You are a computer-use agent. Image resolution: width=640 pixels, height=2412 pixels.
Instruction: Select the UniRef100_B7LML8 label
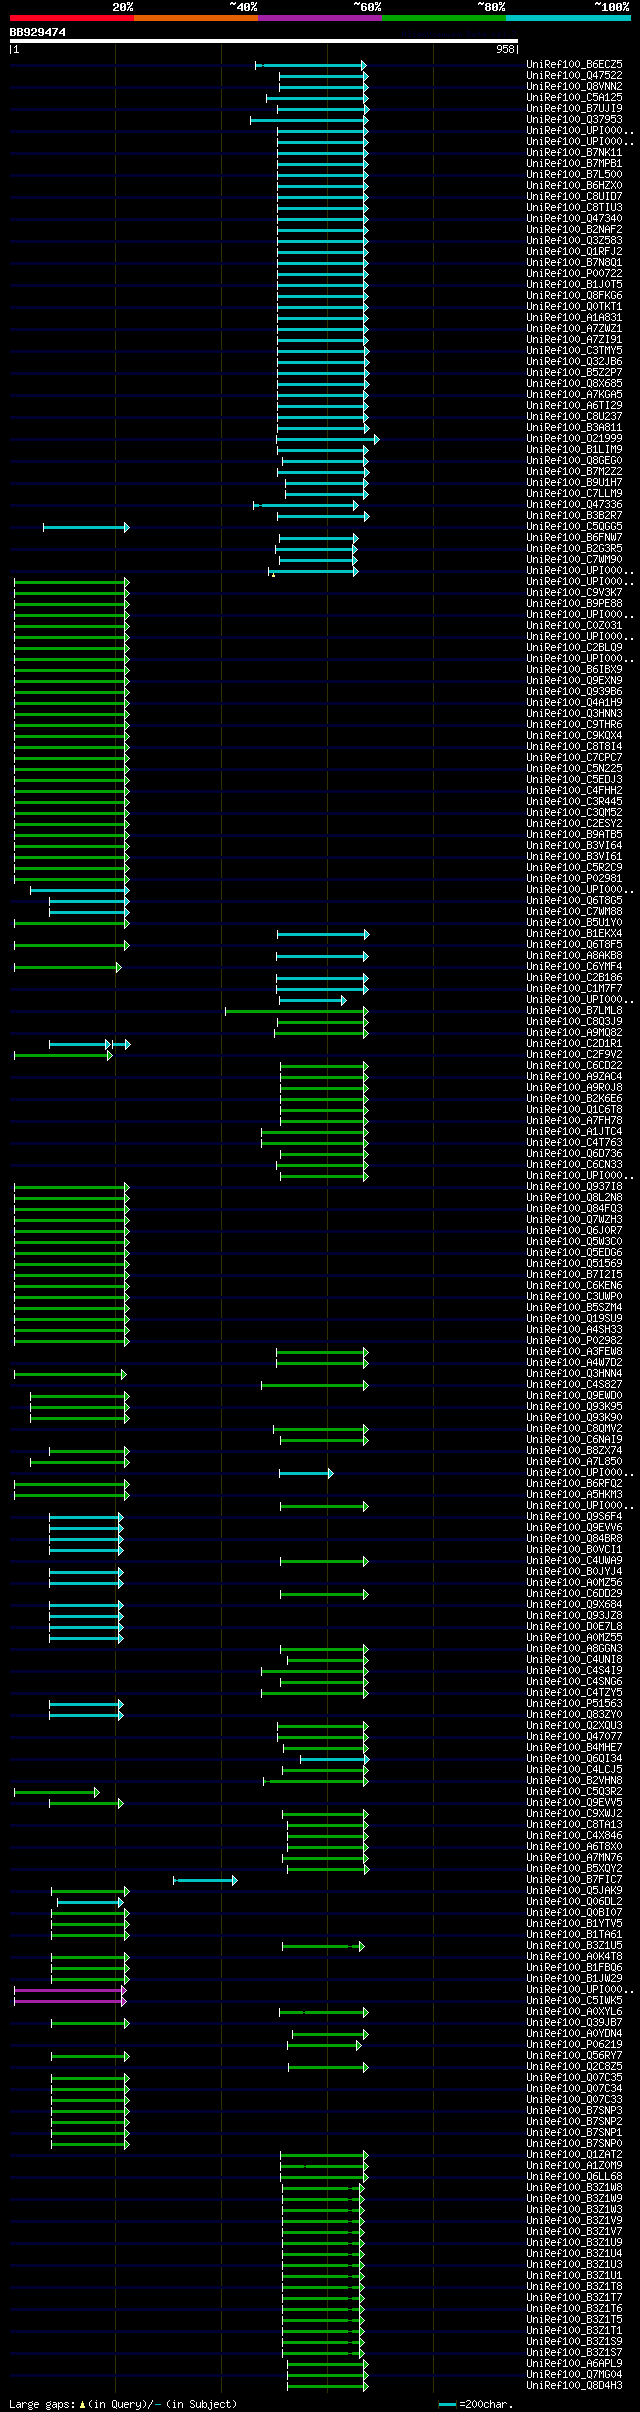coord(574,1011)
